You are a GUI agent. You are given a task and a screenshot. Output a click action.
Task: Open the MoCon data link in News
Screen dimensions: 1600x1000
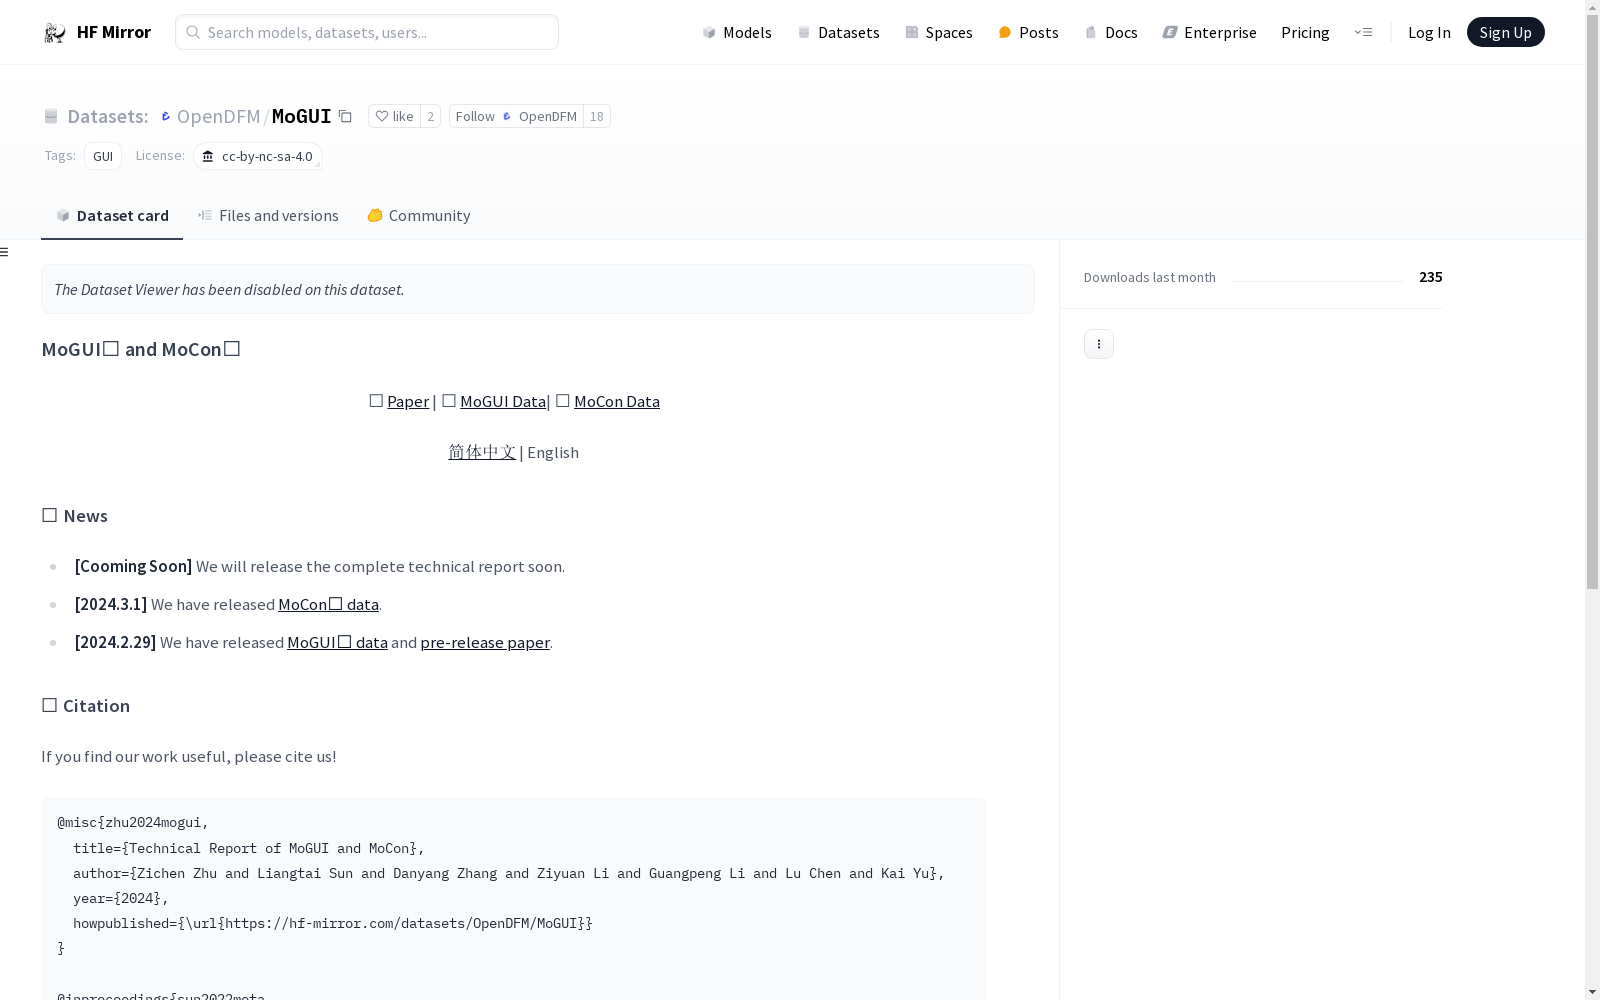[x=328, y=604]
